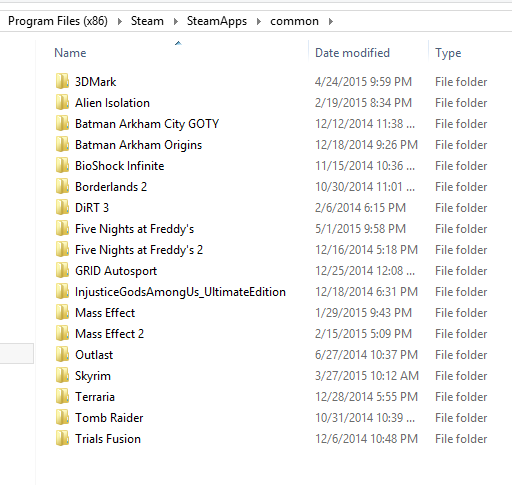
Task: Click the date 12/28/2014 5:55 PM
Action: point(366,397)
